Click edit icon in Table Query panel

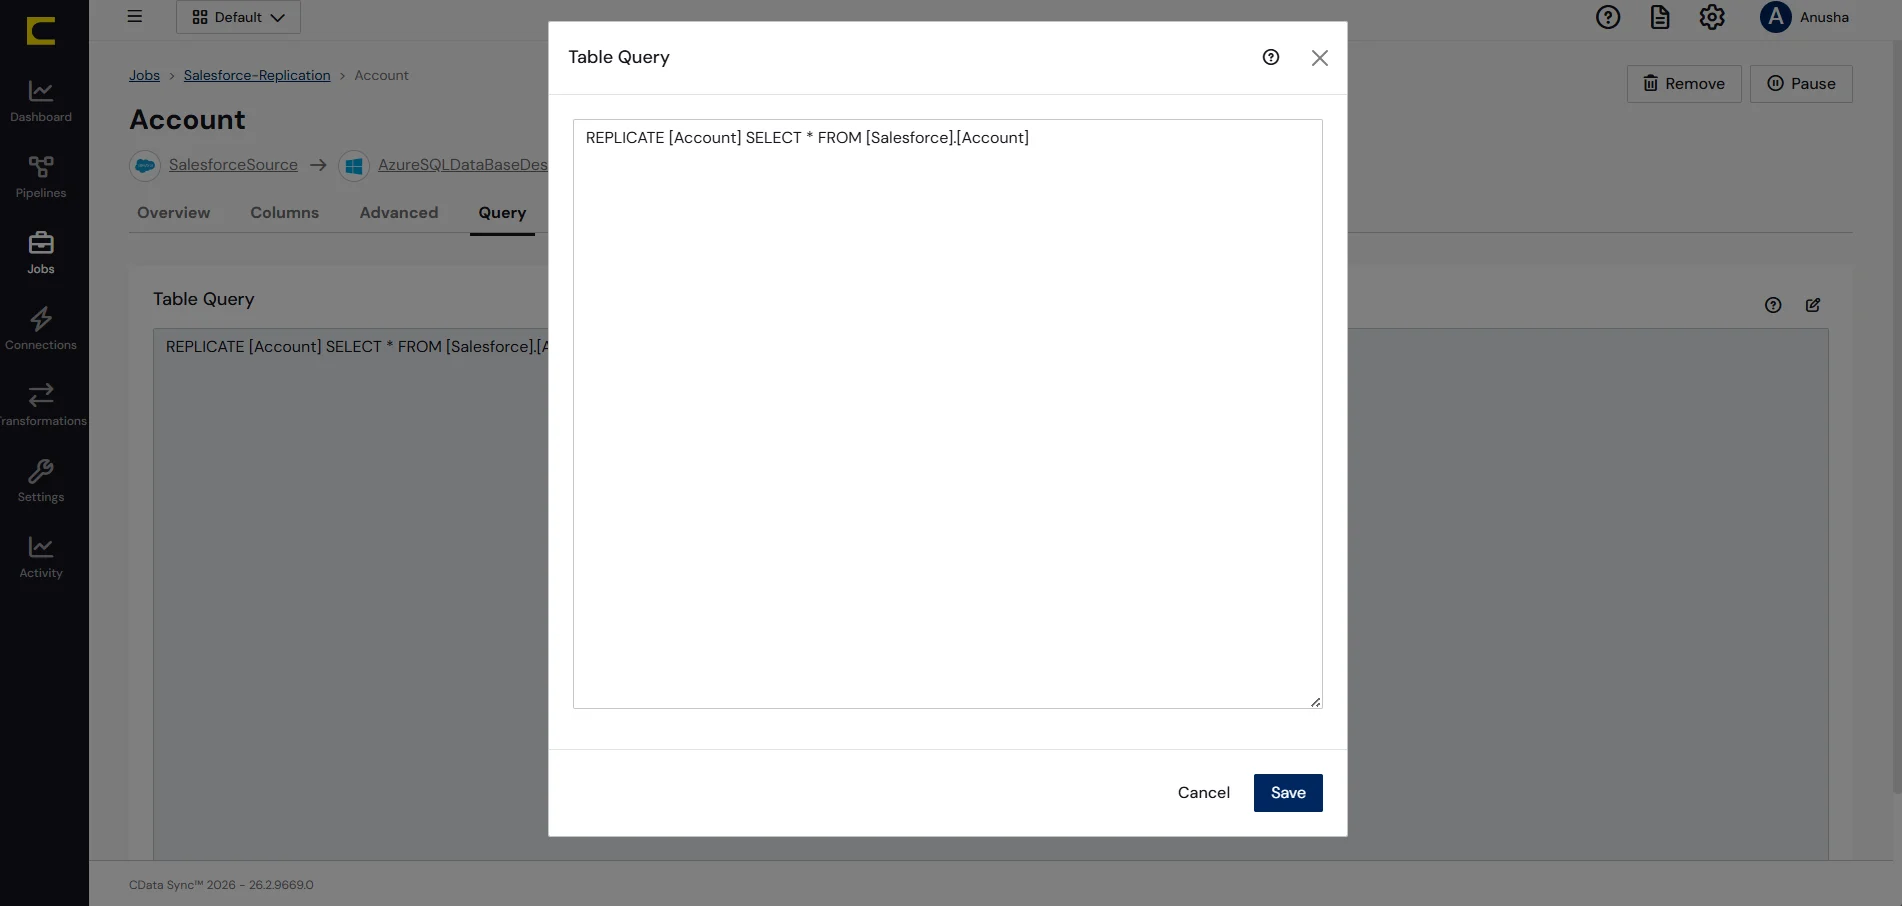(x=1813, y=305)
